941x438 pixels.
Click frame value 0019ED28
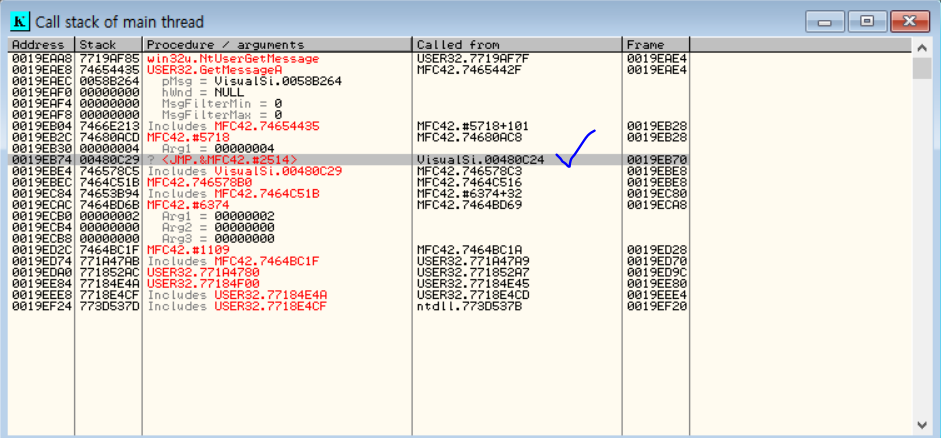657,249
